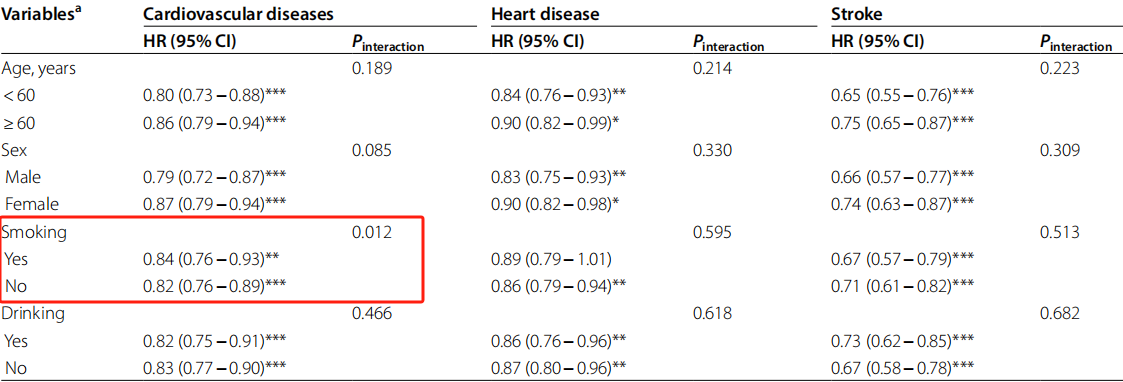Select the Drinking stroke P value 0.682
This screenshot has width=1123, height=382.
tap(1060, 313)
